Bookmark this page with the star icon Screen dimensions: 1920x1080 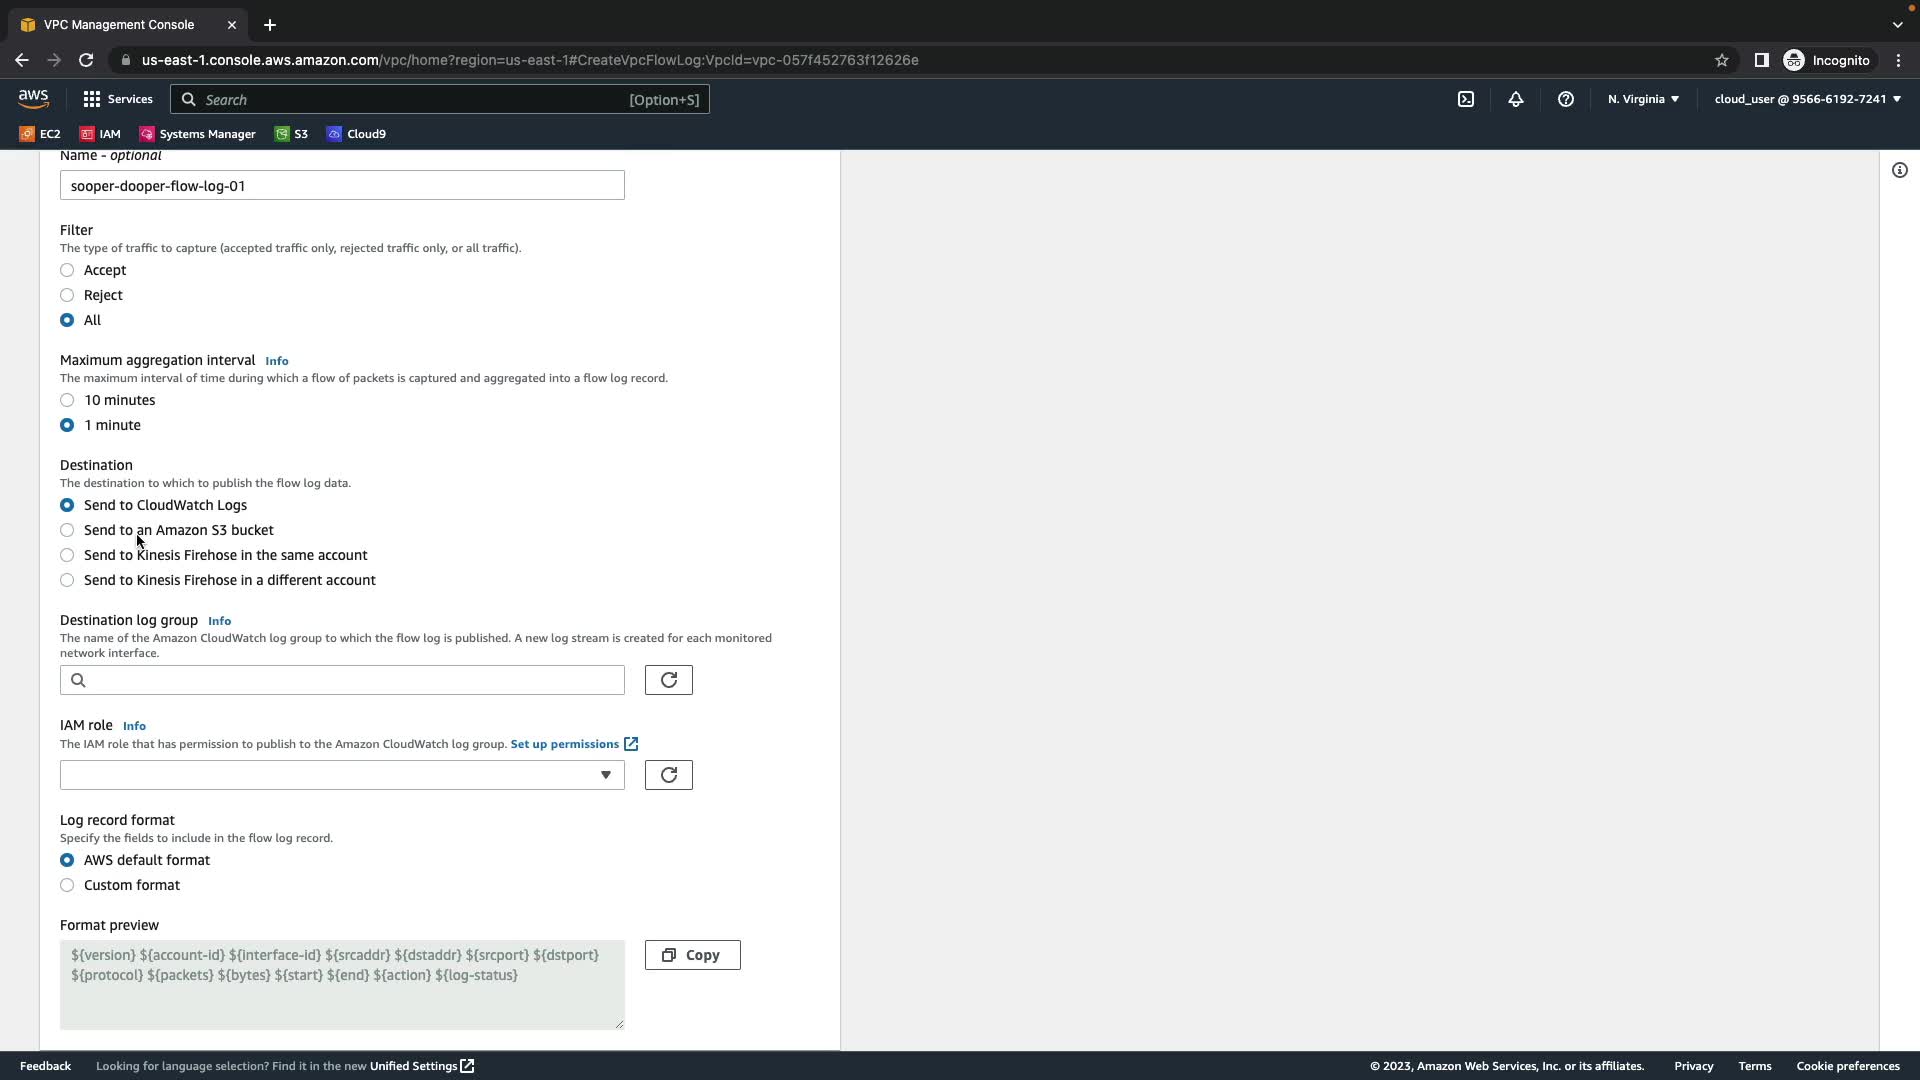[1721, 60]
